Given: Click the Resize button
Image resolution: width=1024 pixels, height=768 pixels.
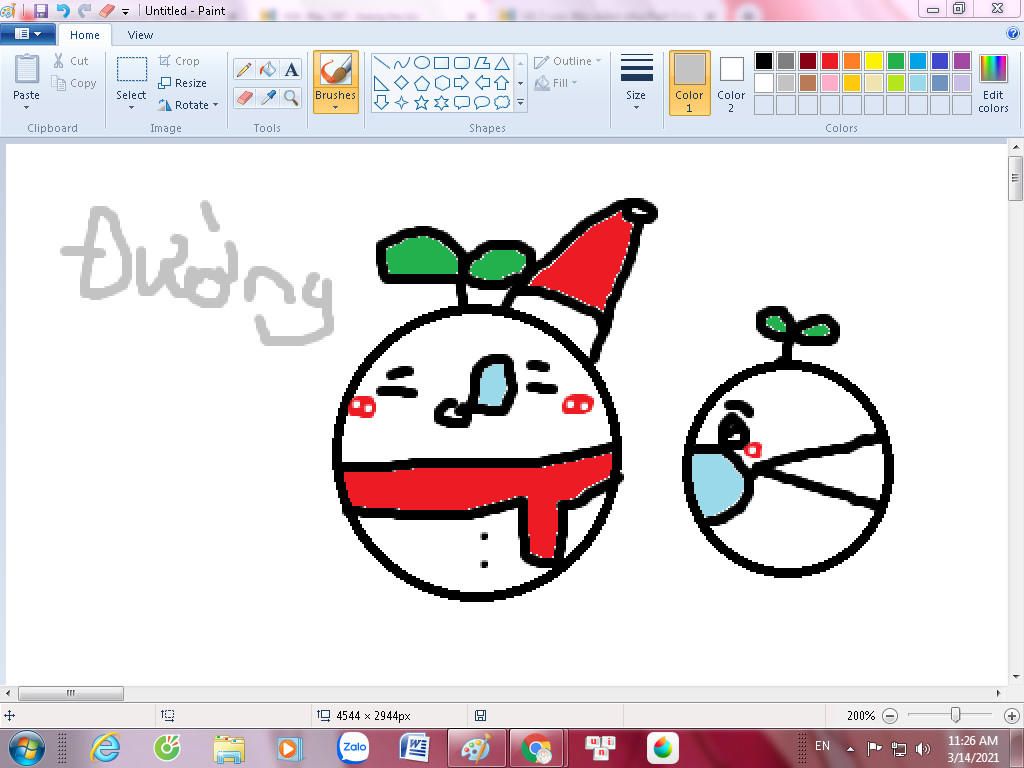Looking at the screenshot, I should [x=182, y=84].
